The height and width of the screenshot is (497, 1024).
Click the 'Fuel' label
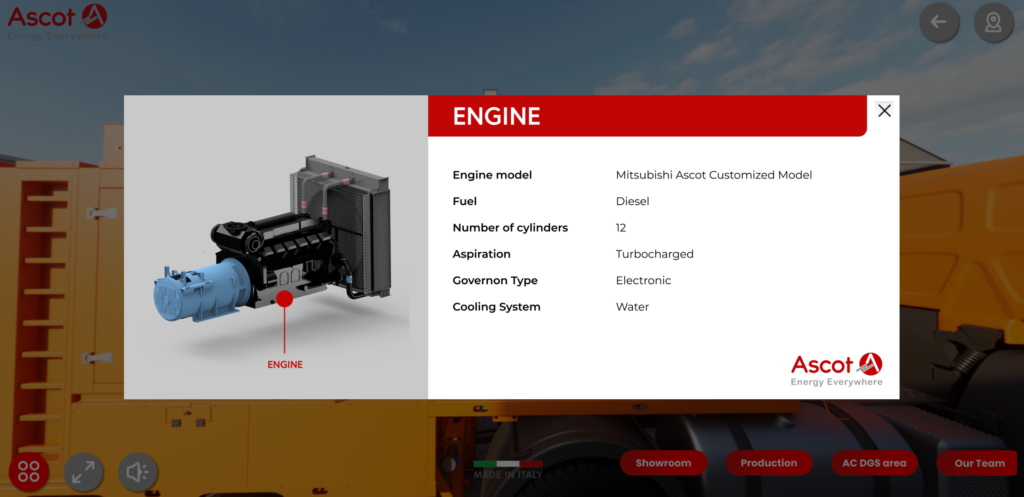(464, 201)
